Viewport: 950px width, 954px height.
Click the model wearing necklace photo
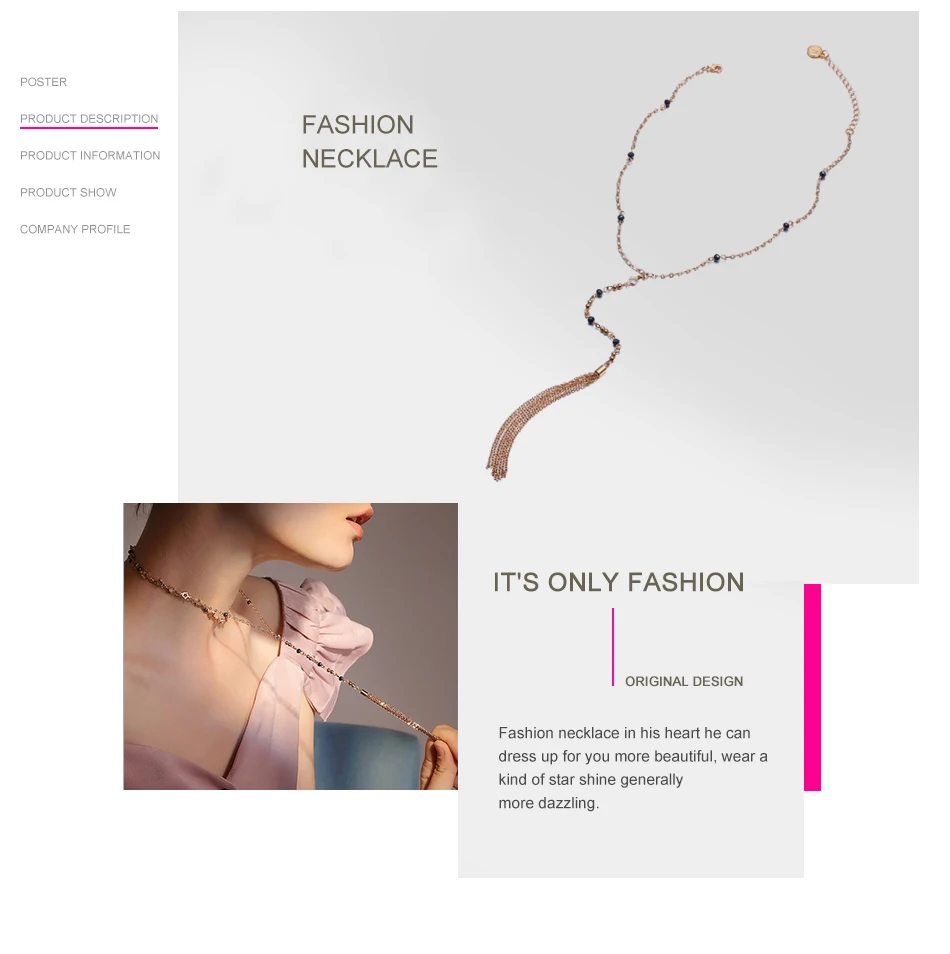[290, 646]
